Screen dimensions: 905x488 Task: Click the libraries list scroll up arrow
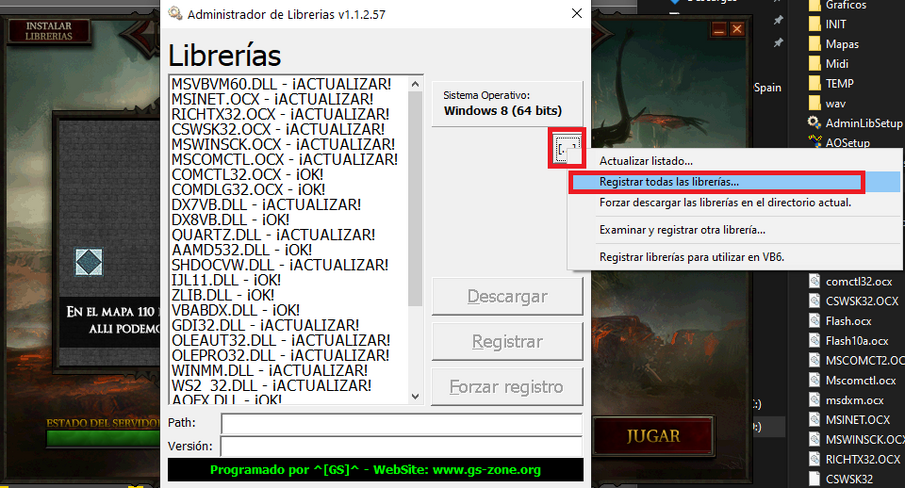[x=415, y=84]
